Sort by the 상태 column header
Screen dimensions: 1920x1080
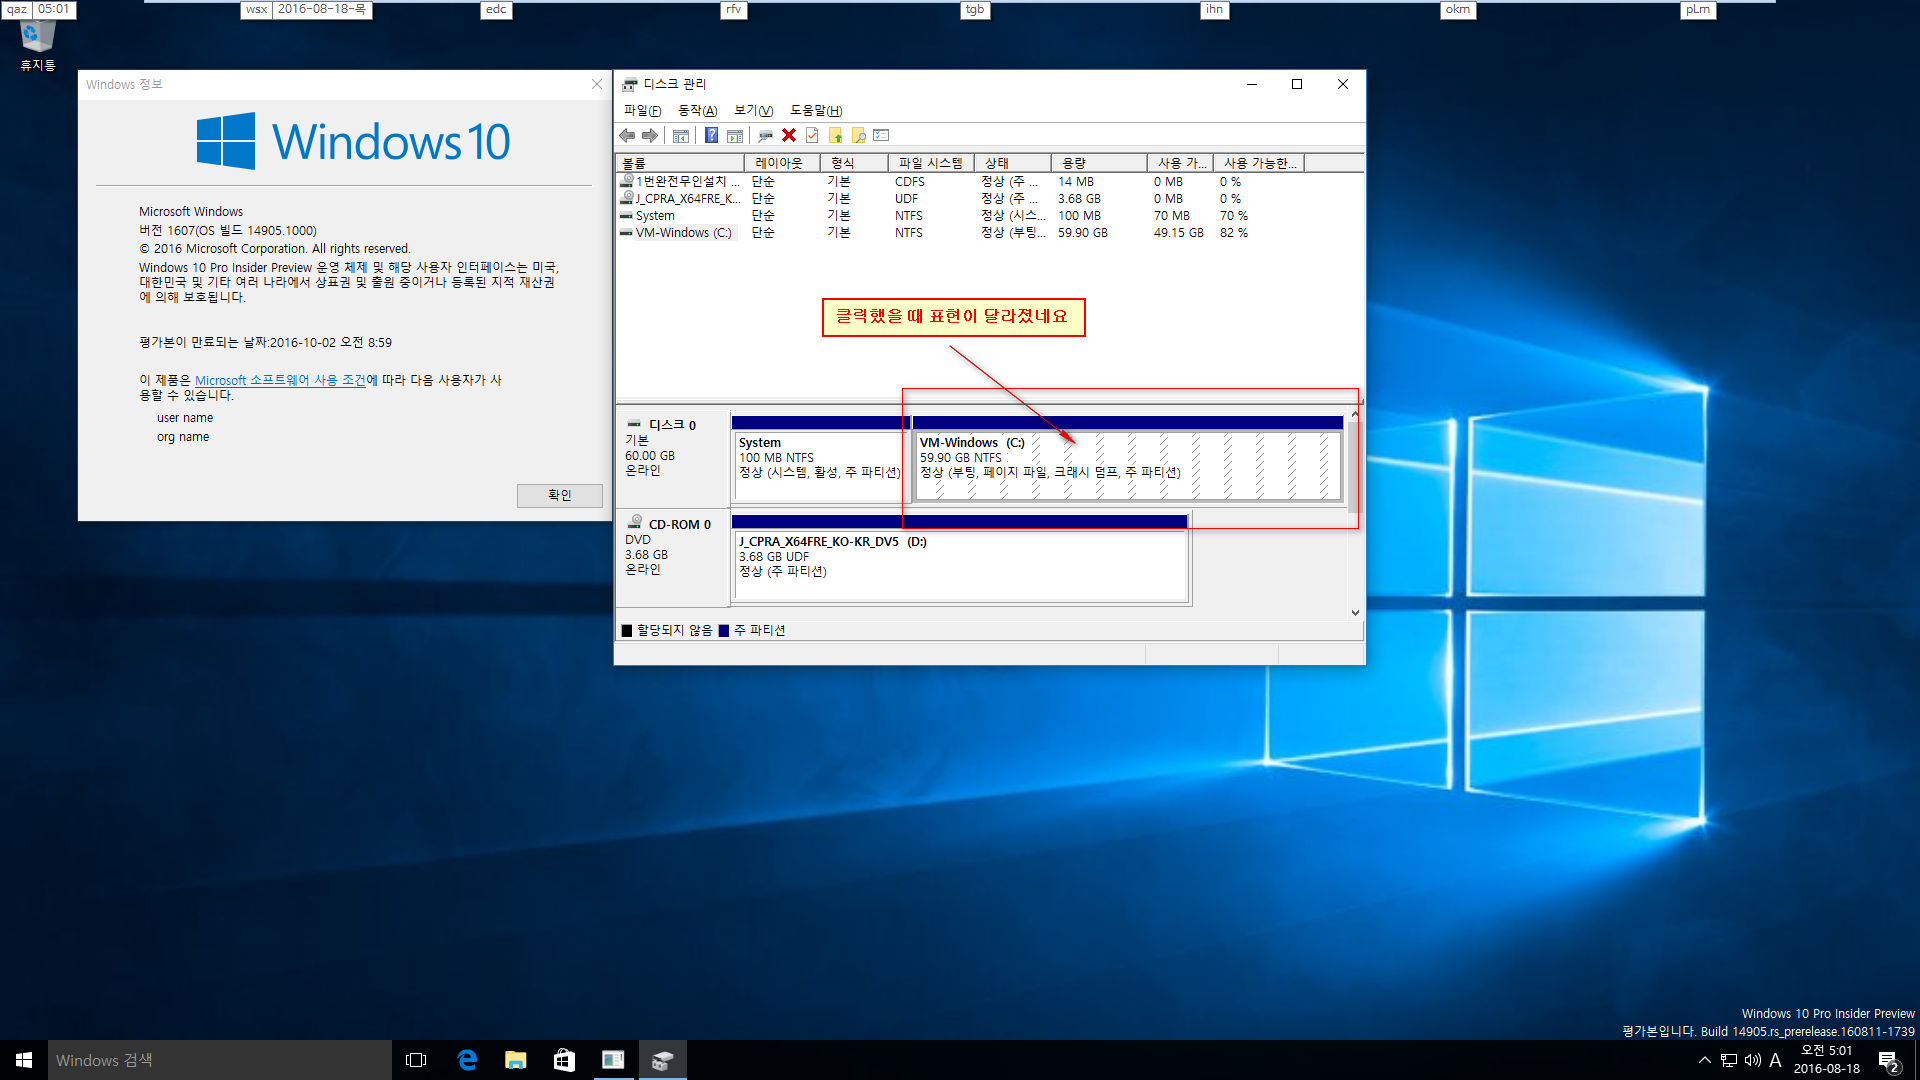pyautogui.click(x=1013, y=163)
